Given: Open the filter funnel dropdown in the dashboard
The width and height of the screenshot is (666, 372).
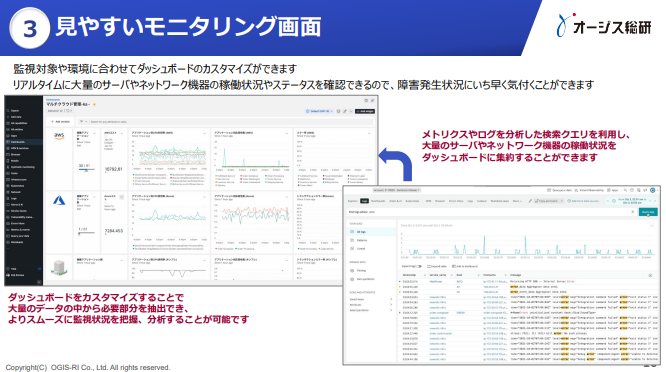Looking at the screenshot, I should click(x=83, y=121).
